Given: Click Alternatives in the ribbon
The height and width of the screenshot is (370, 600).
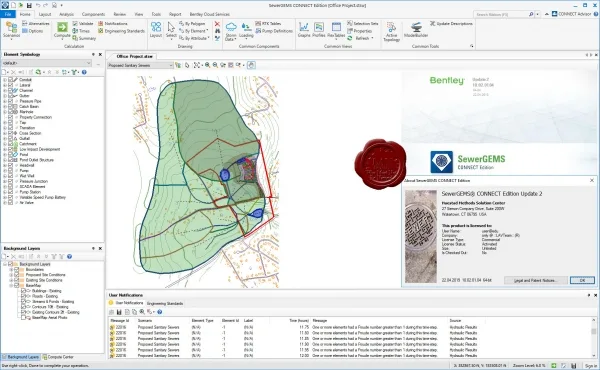Looking at the screenshot, I should click(36, 24).
